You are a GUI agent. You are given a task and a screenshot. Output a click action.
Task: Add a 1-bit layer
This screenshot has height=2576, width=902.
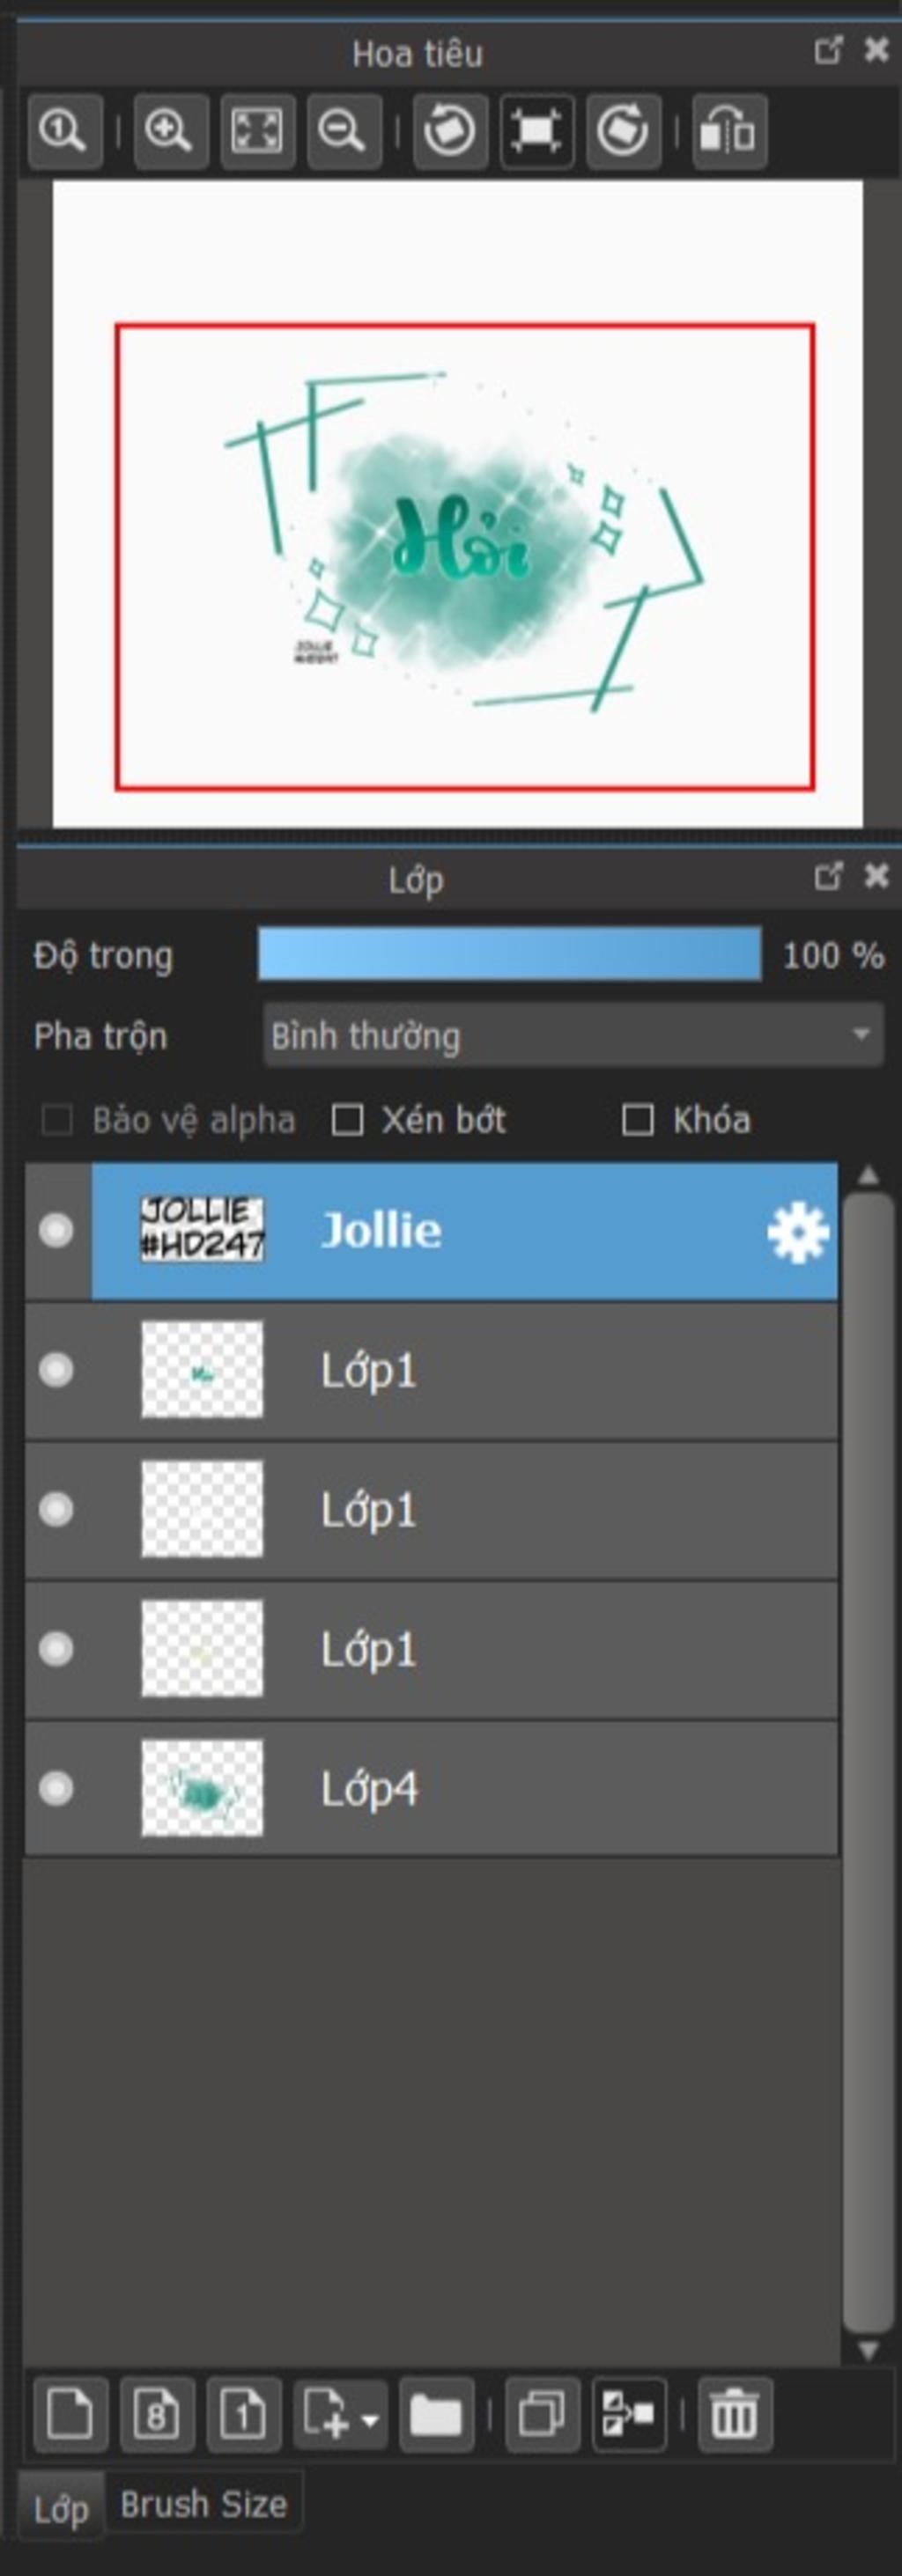coord(243,2416)
